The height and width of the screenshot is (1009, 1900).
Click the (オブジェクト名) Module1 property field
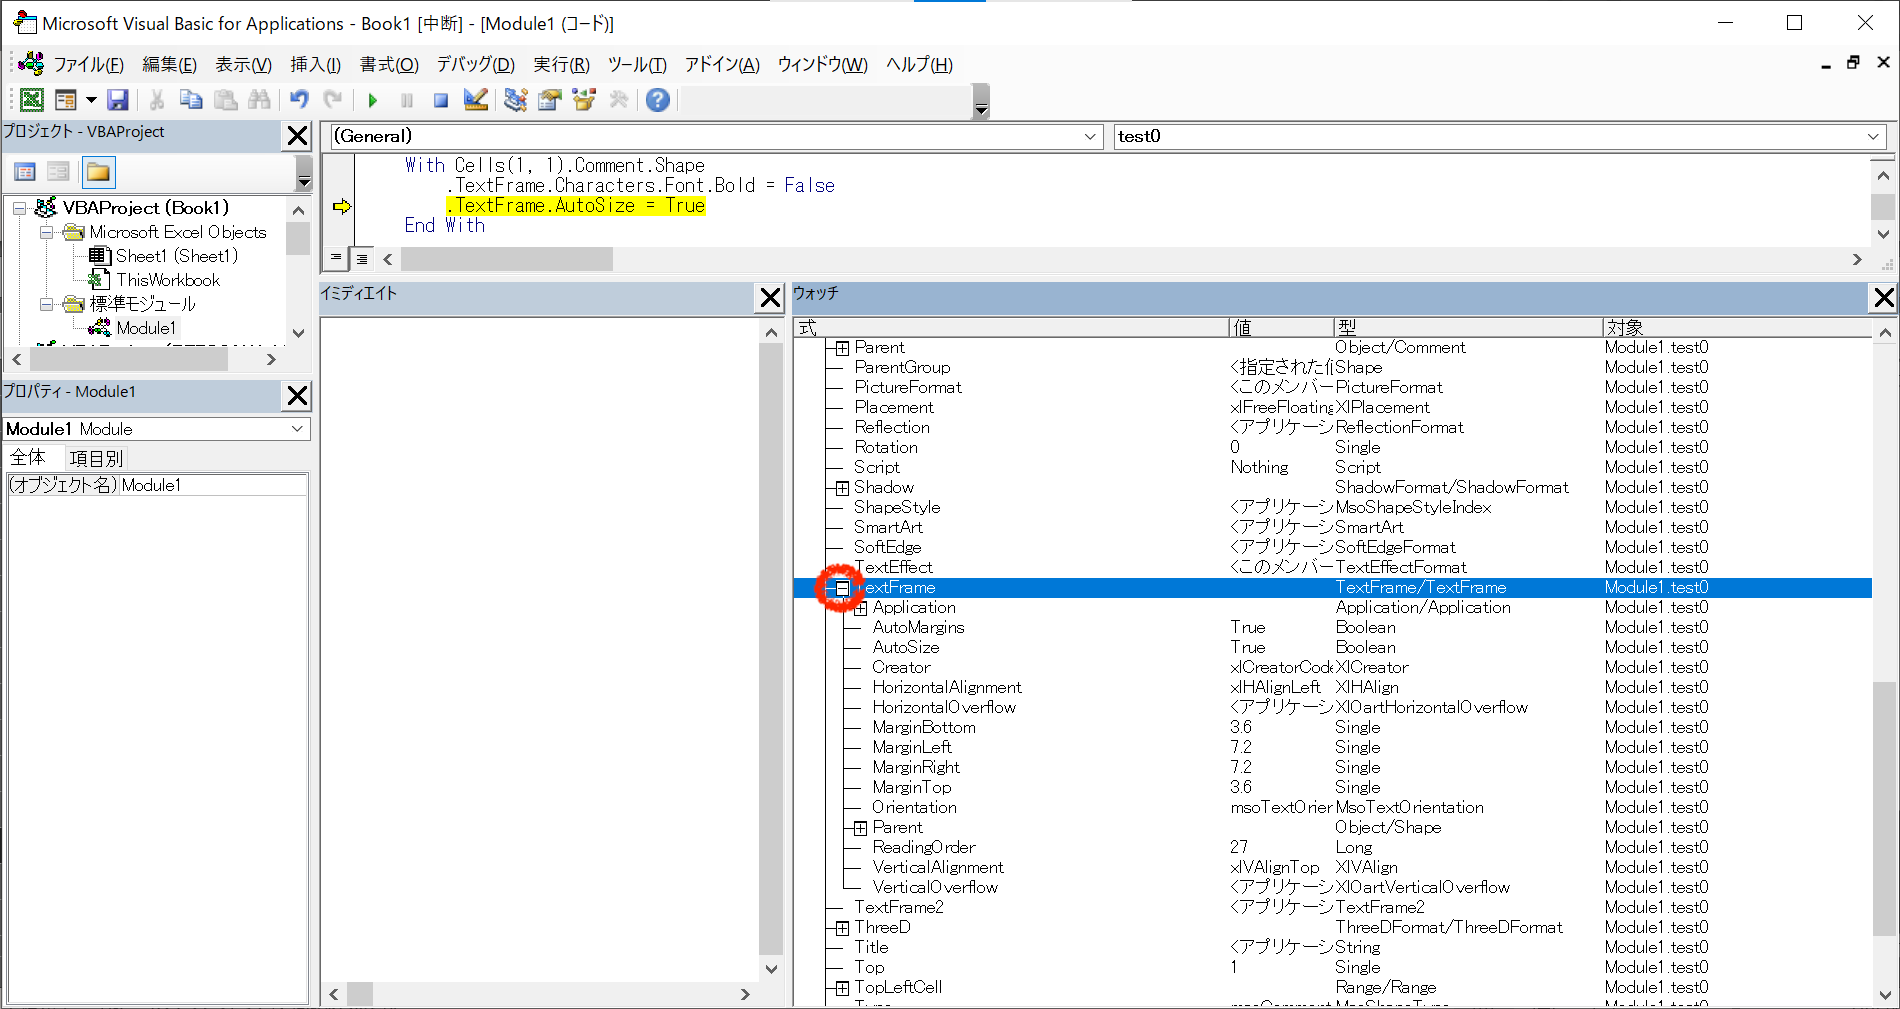pos(157,485)
